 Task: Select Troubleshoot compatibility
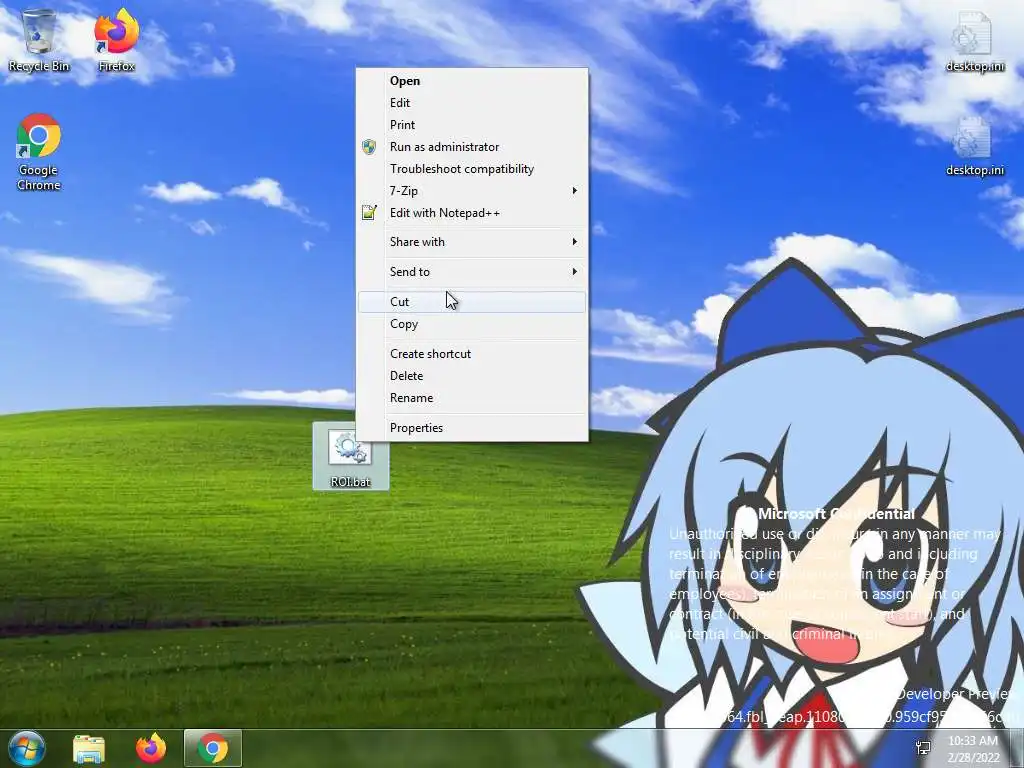pos(472,169)
